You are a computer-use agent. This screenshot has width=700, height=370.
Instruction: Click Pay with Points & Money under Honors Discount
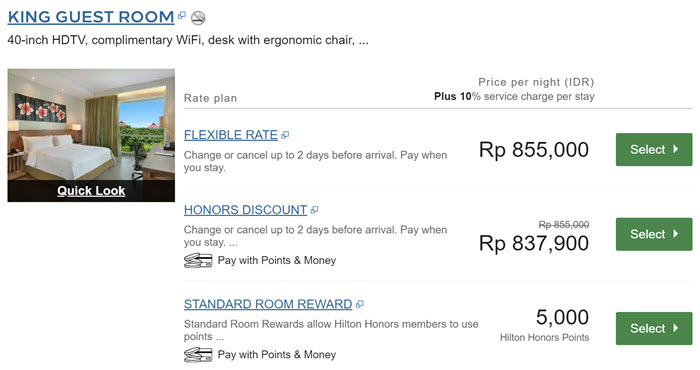tap(277, 260)
